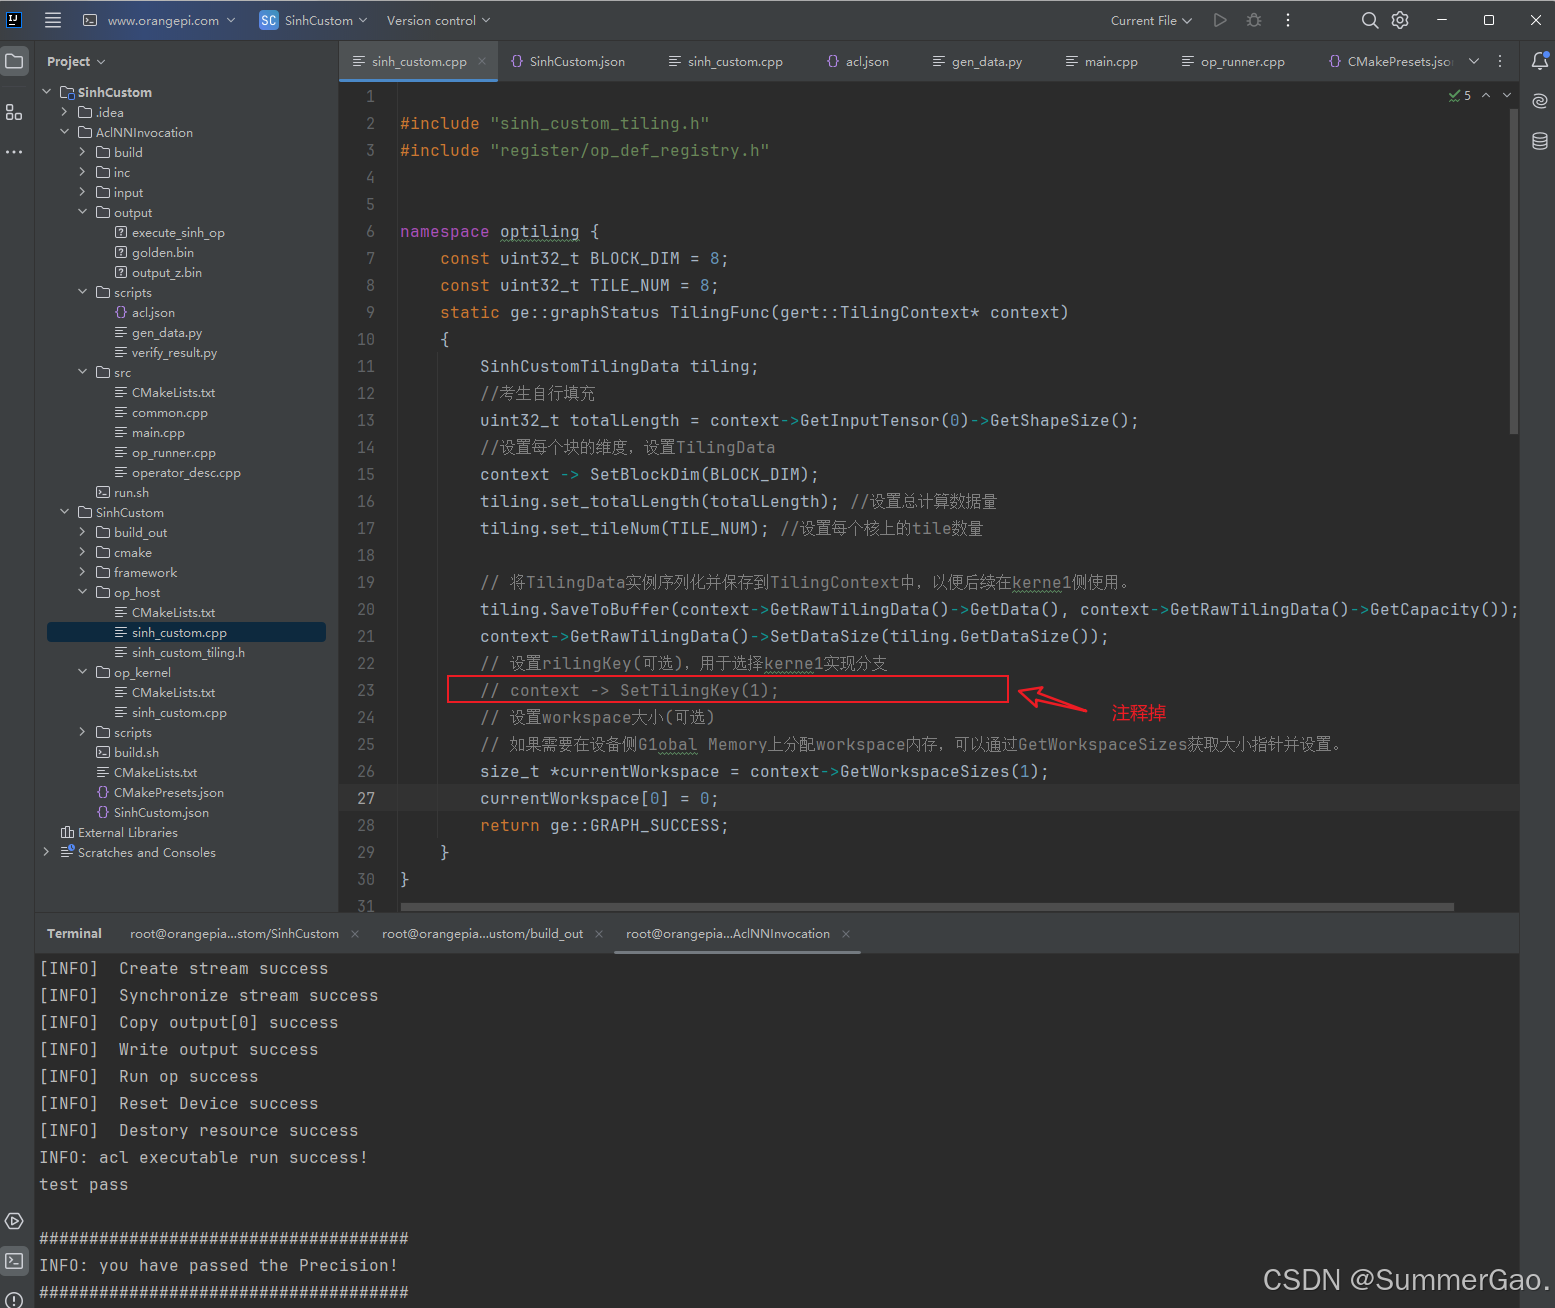Open the Structure tool window icon

[14, 112]
